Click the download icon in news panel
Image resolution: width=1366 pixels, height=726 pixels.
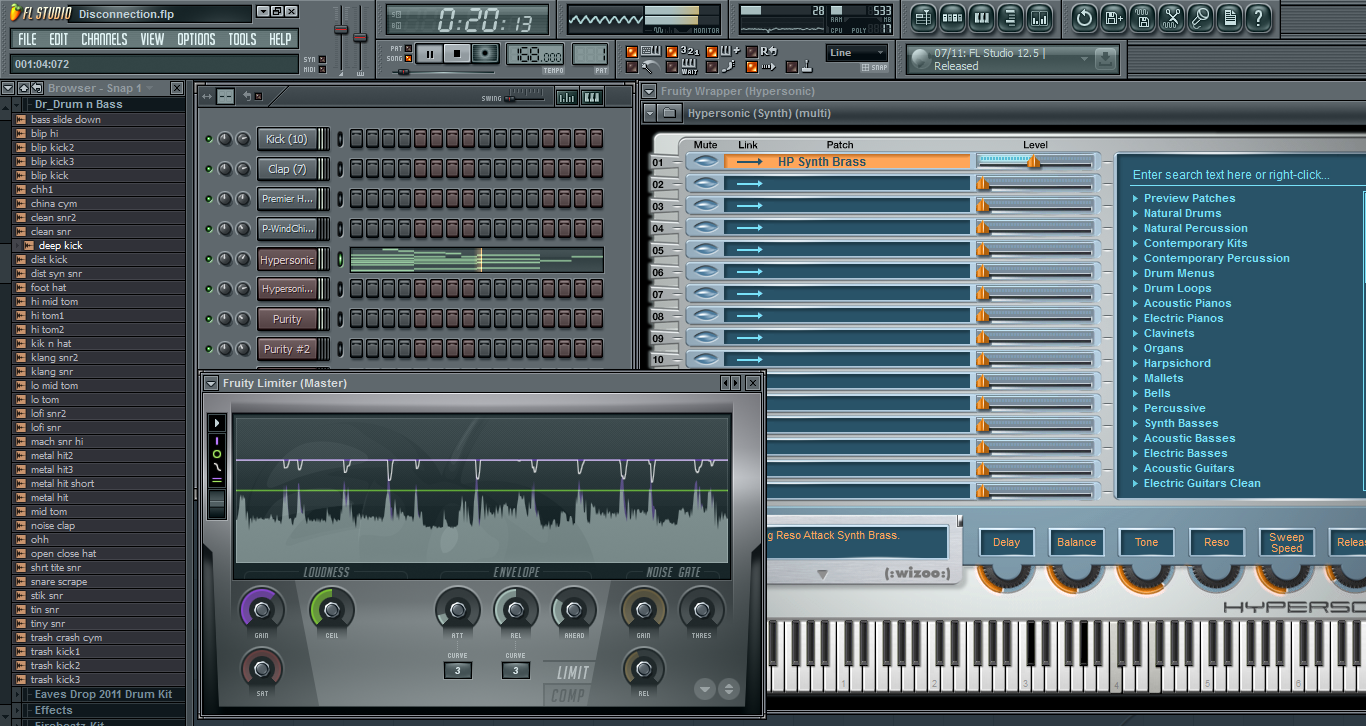(1104, 60)
